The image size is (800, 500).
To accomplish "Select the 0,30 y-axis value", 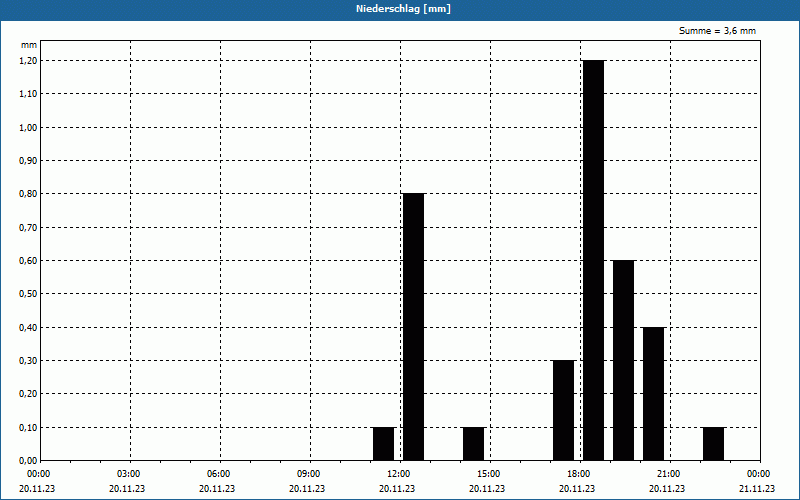I will pyautogui.click(x=28, y=361).
